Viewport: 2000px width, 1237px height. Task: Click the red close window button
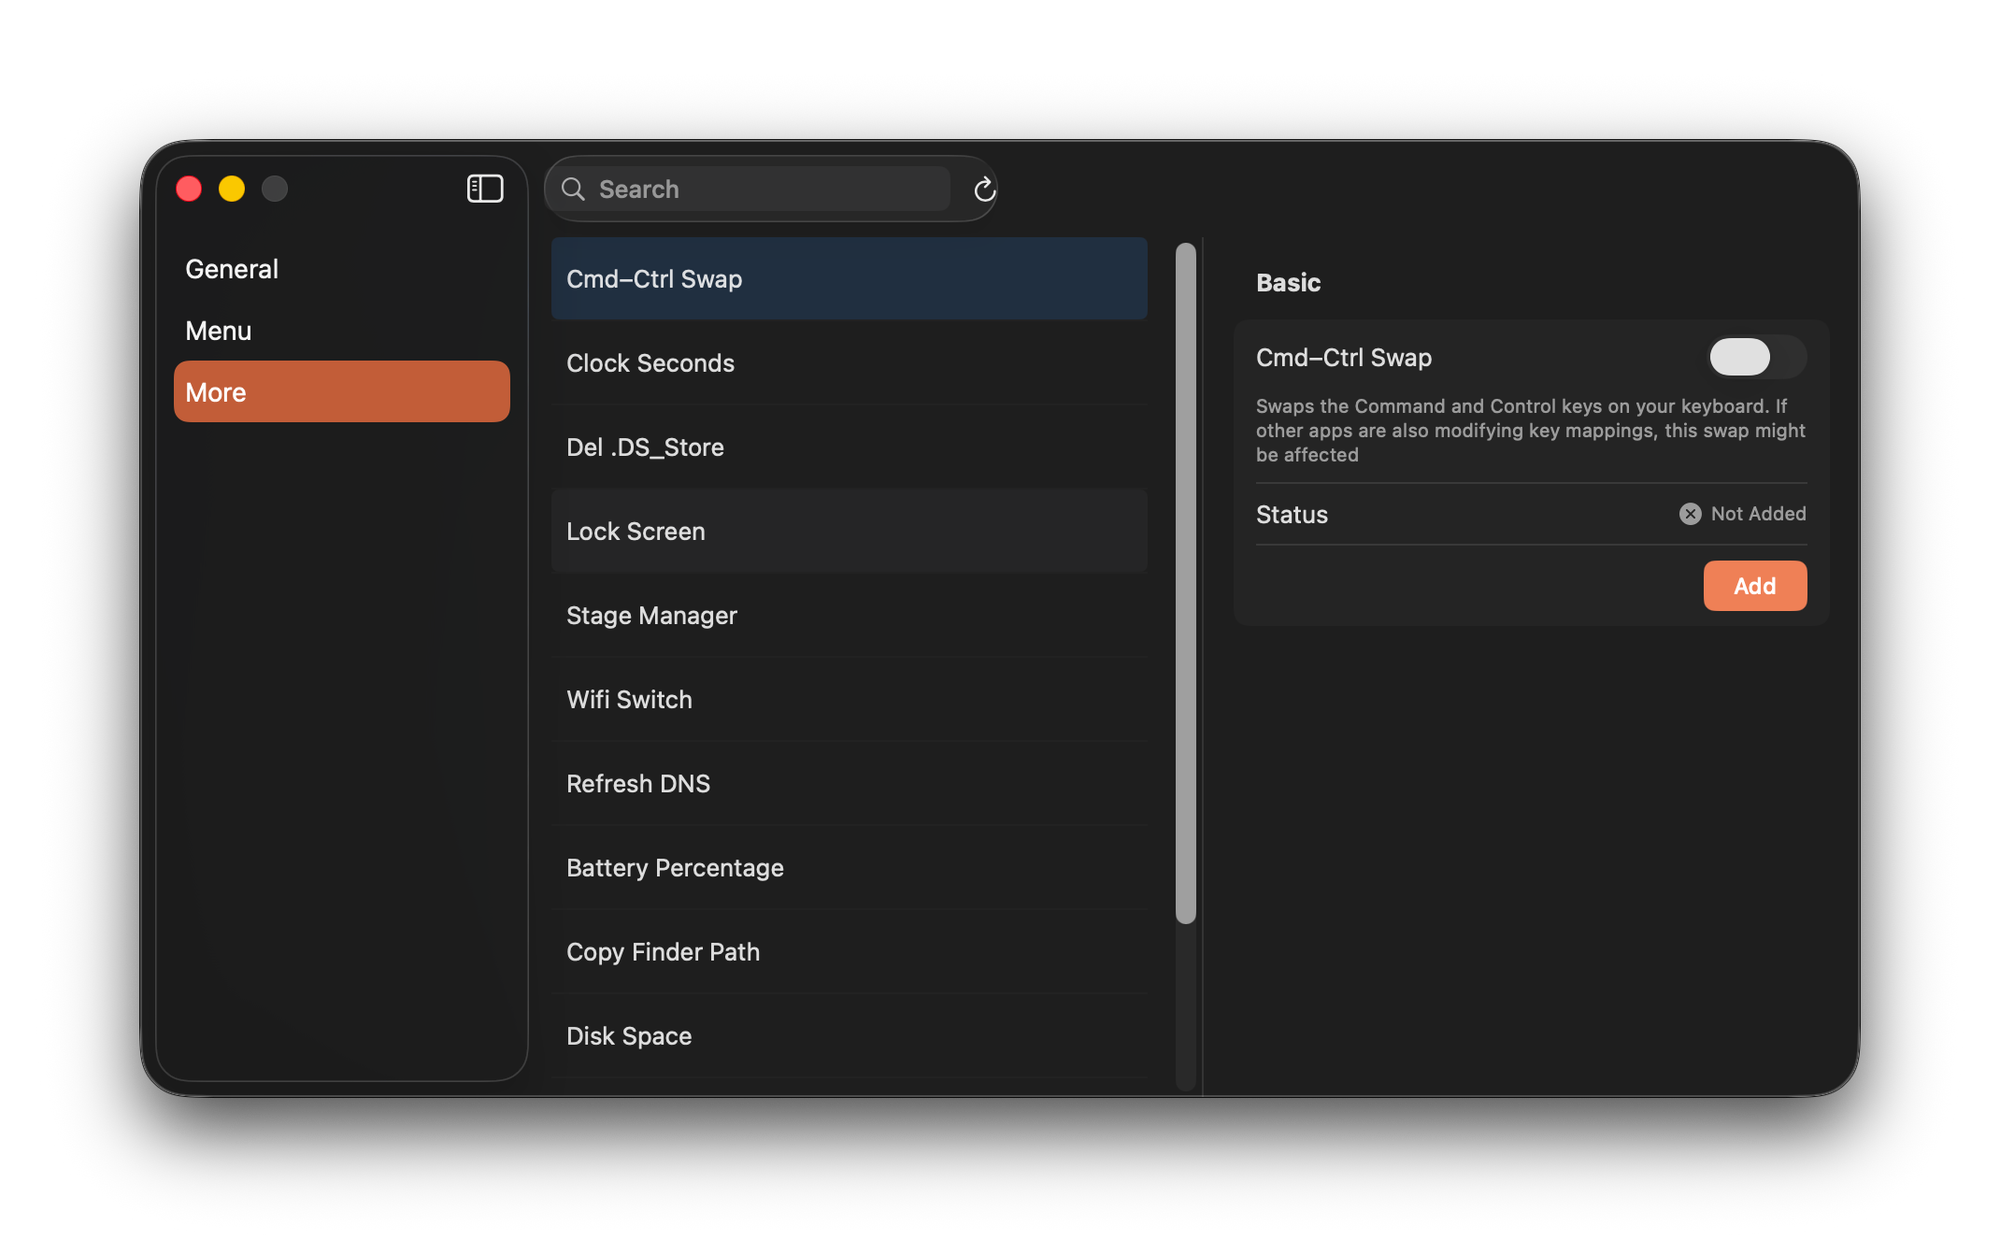(x=189, y=189)
